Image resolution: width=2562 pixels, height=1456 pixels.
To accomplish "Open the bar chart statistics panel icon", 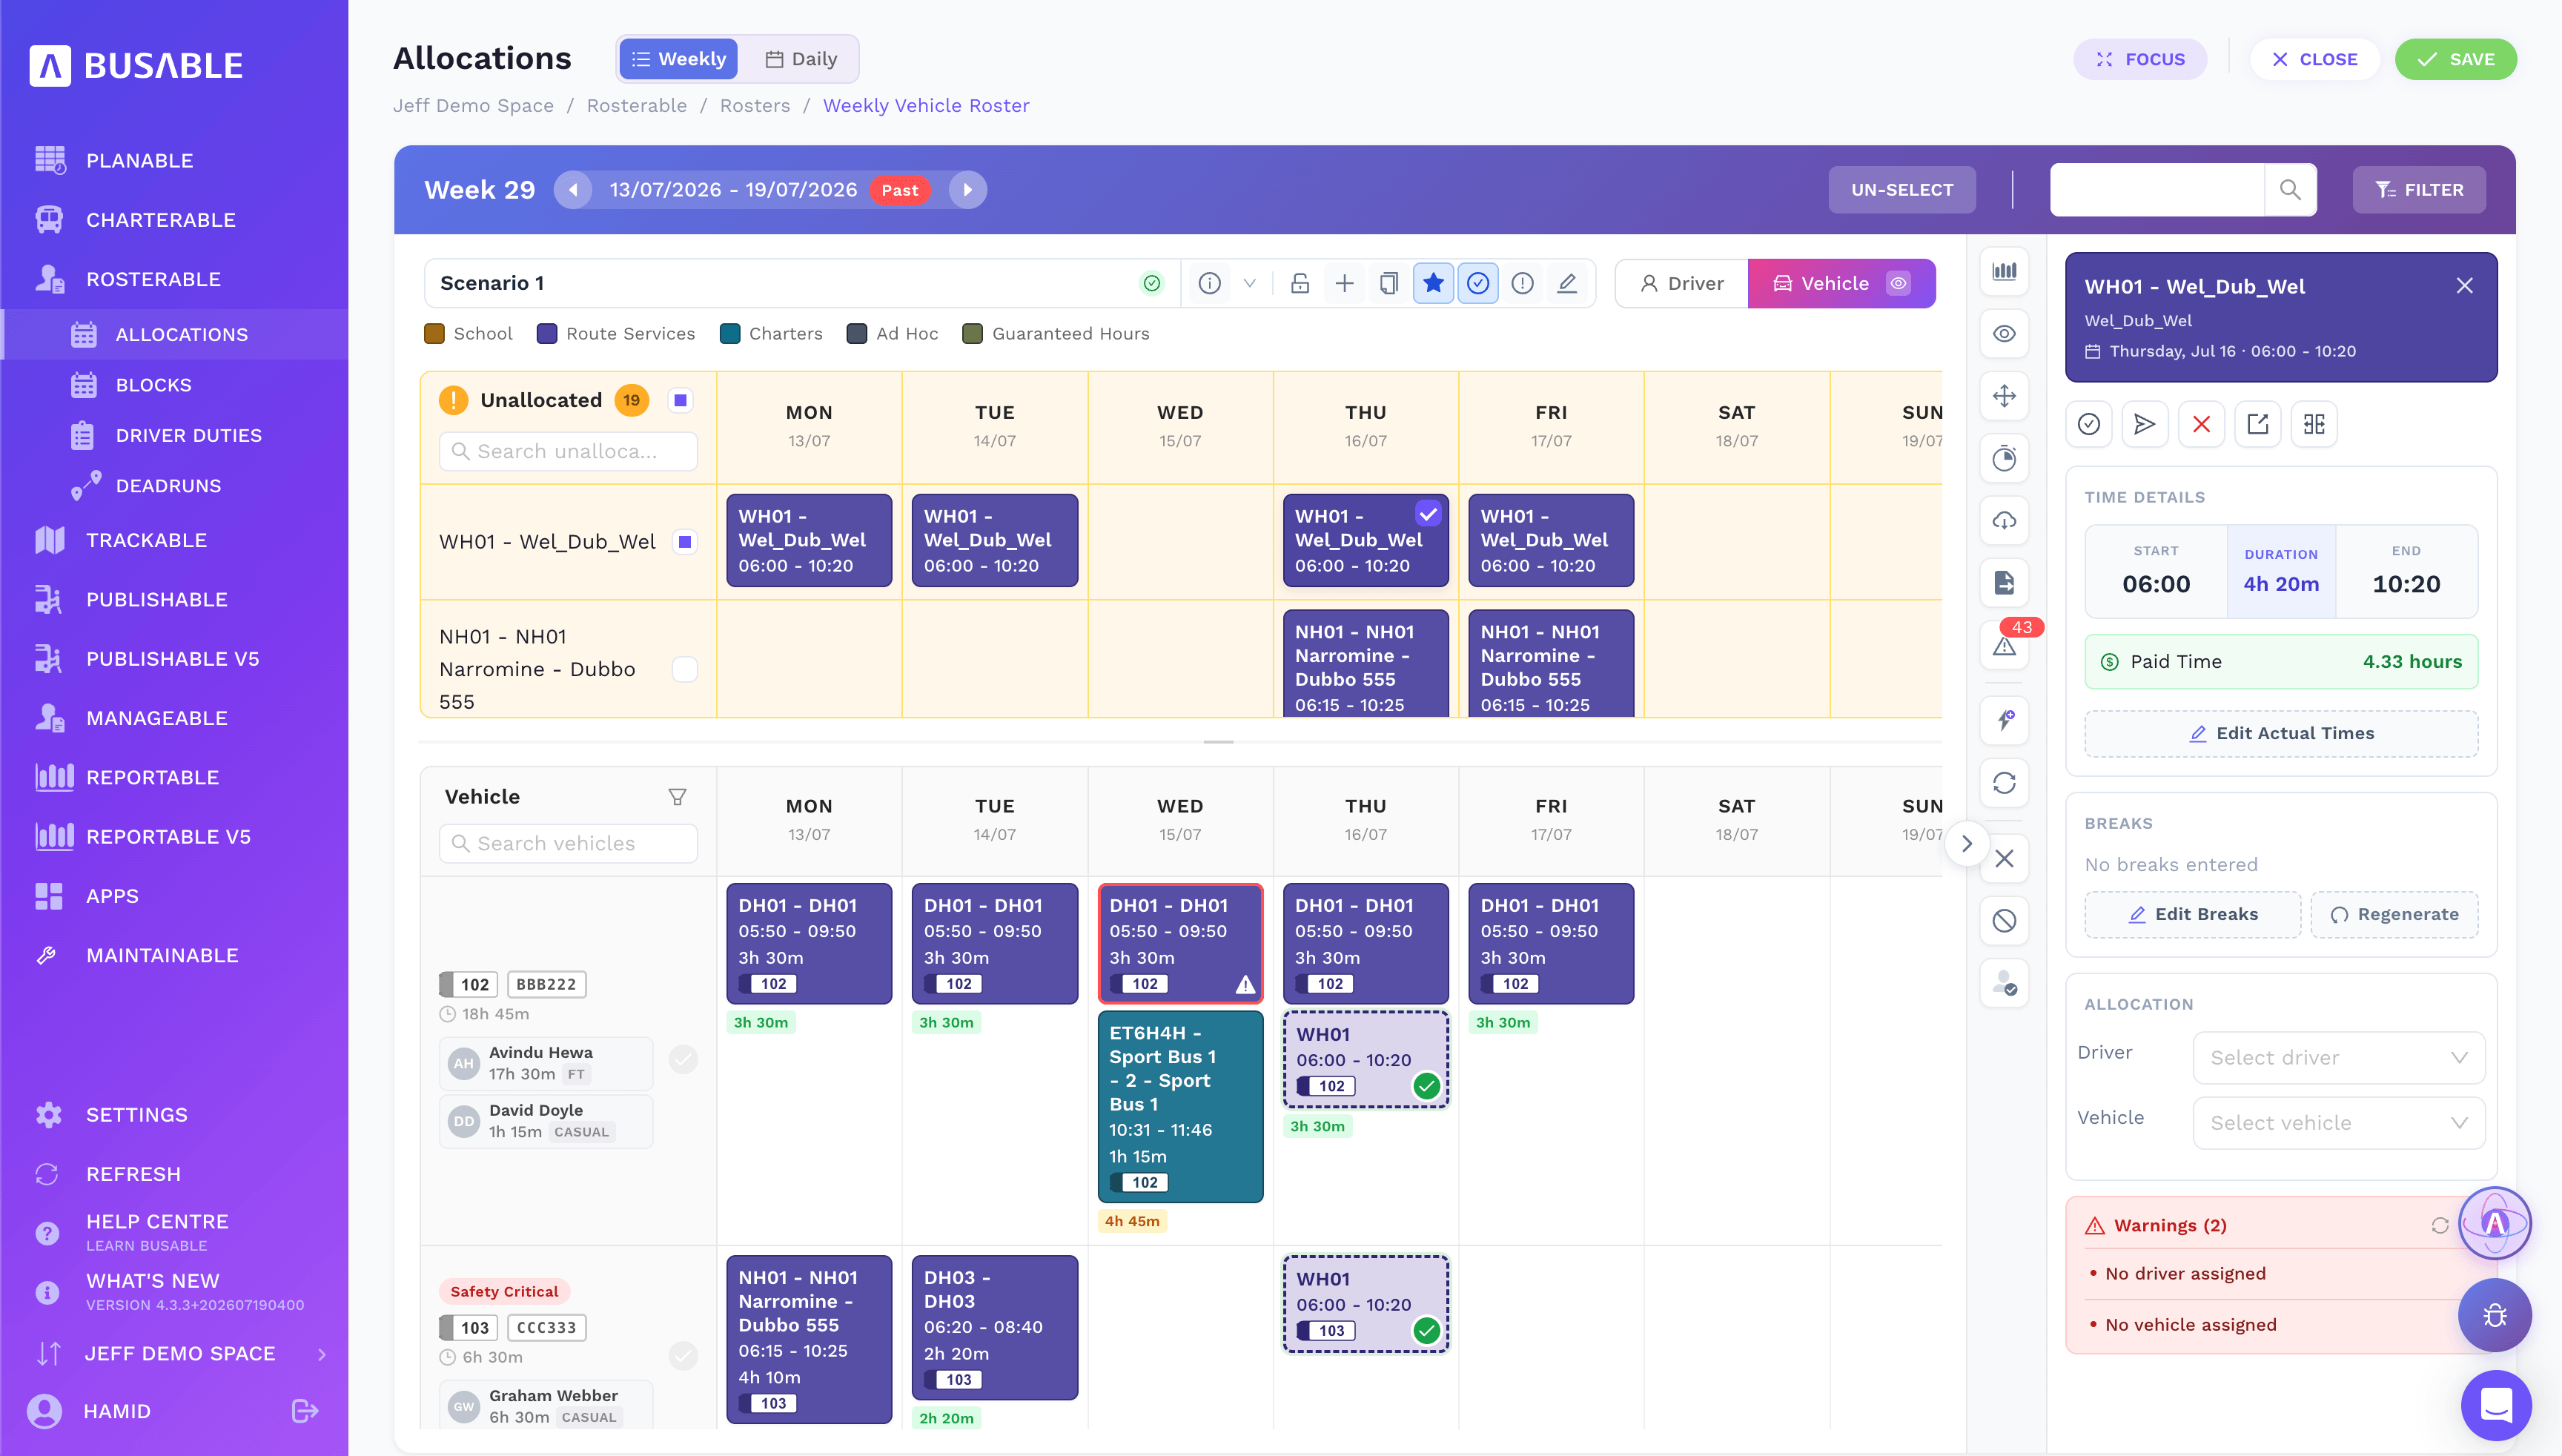I will coord(2004,272).
